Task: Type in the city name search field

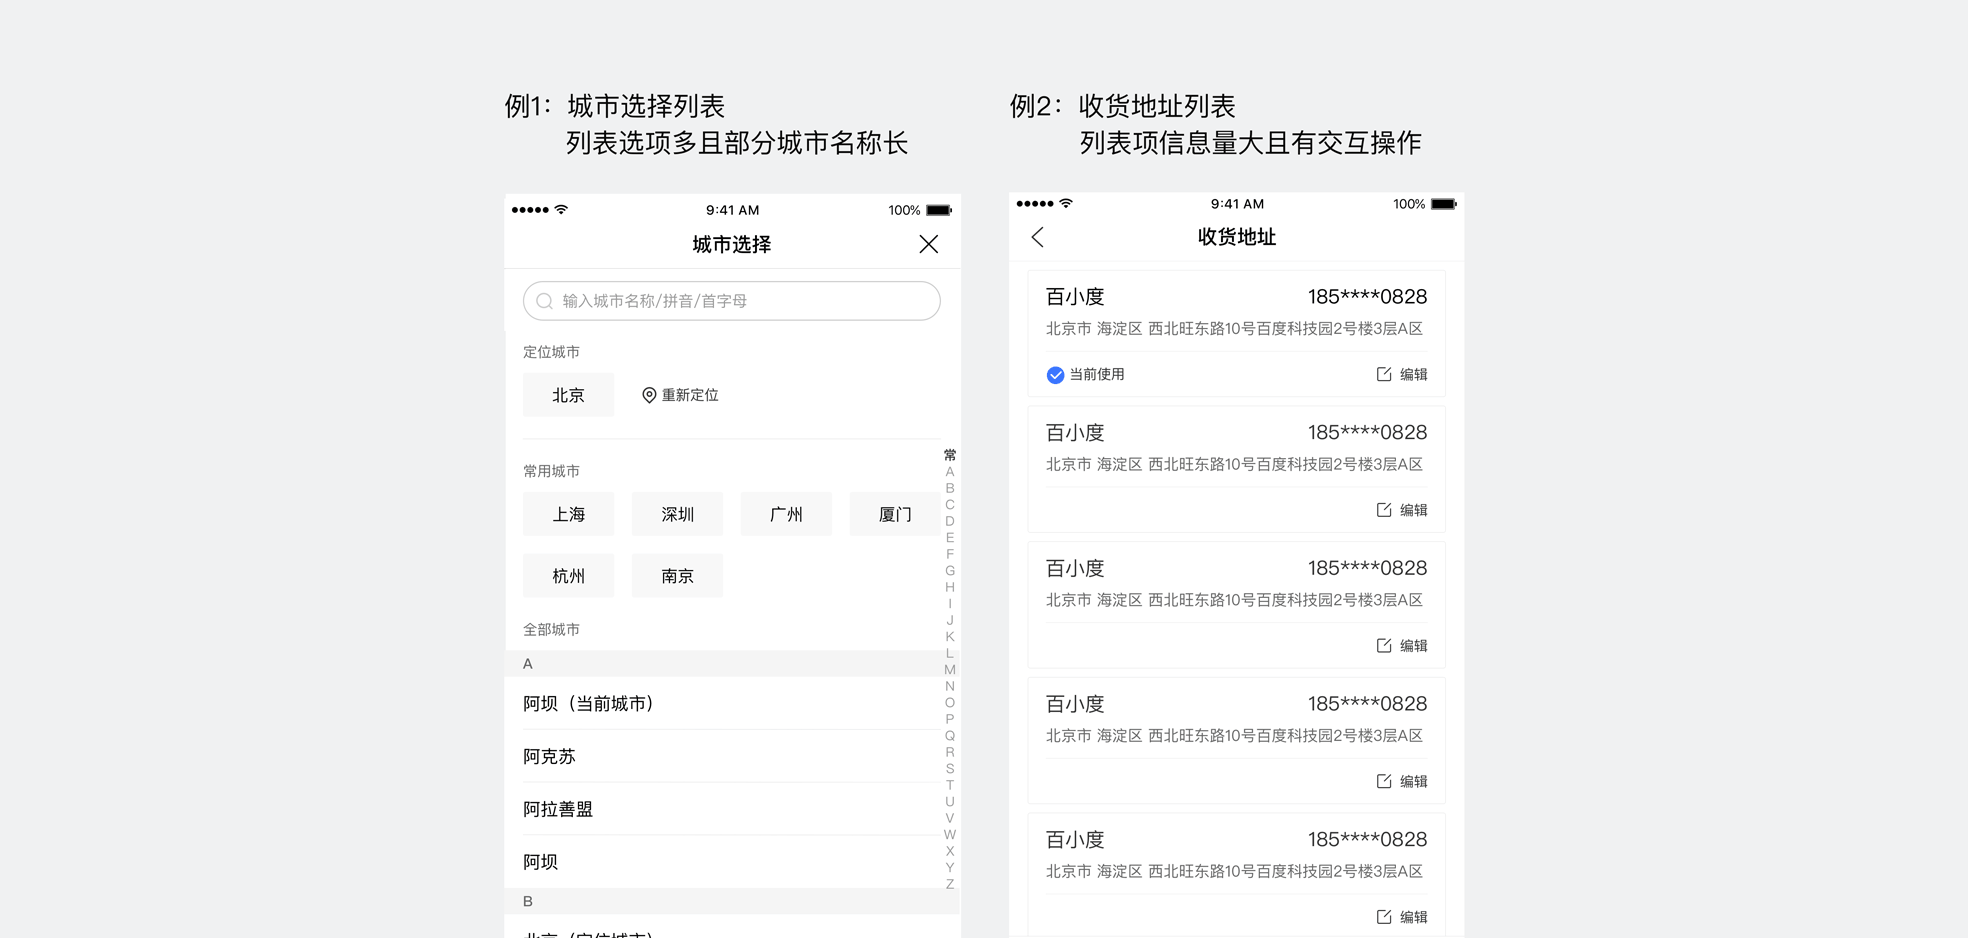Action: click(x=740, y=301)
